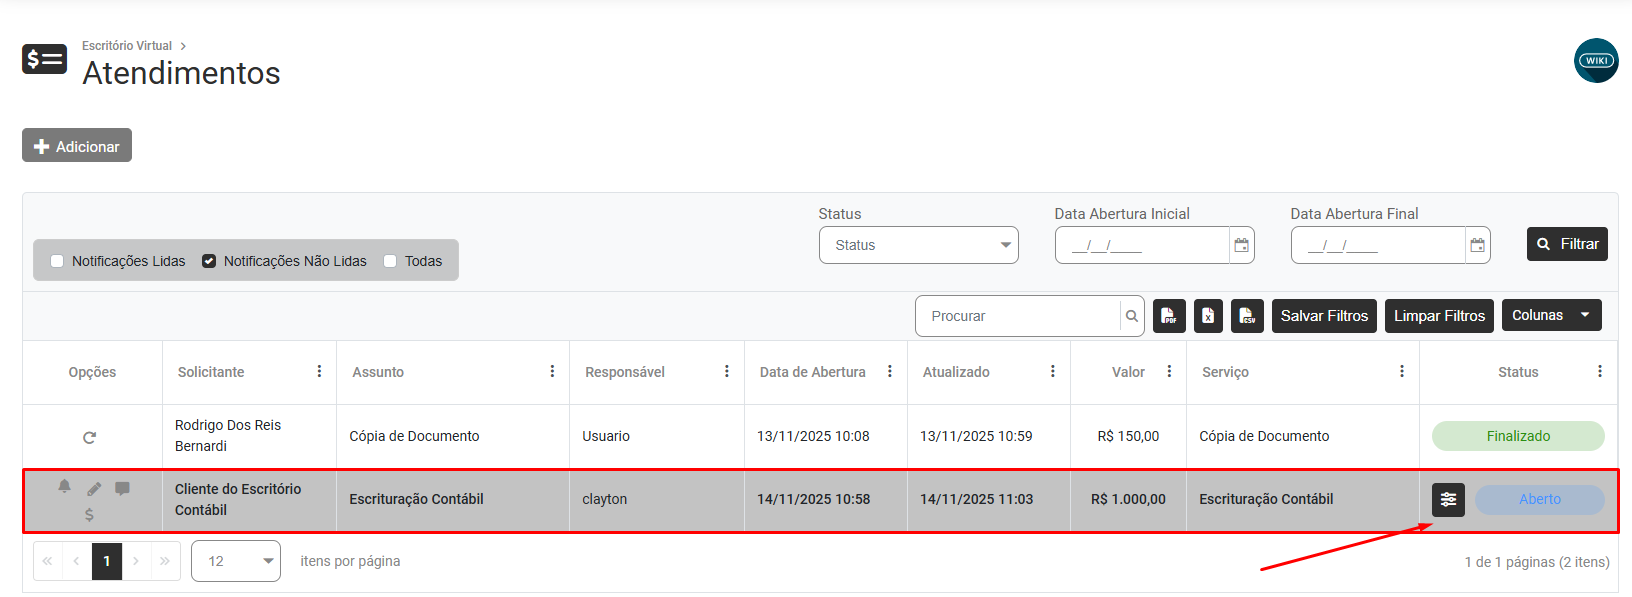Viewport: 1632px width, 597px height.
Task: Click inside the Procurar search field
Action: (x=1017, y=316)
